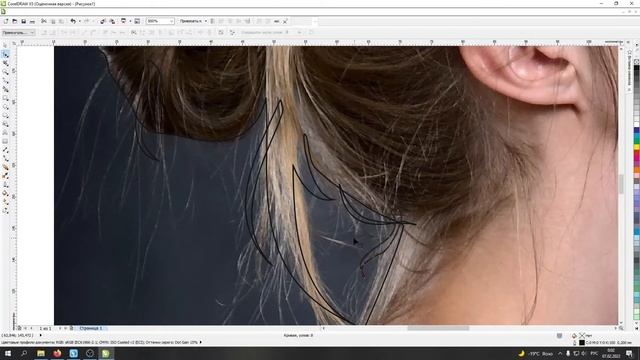Expand the color profile info arrow
This screenshot has width=640, height=360.
tap(200, 342)
